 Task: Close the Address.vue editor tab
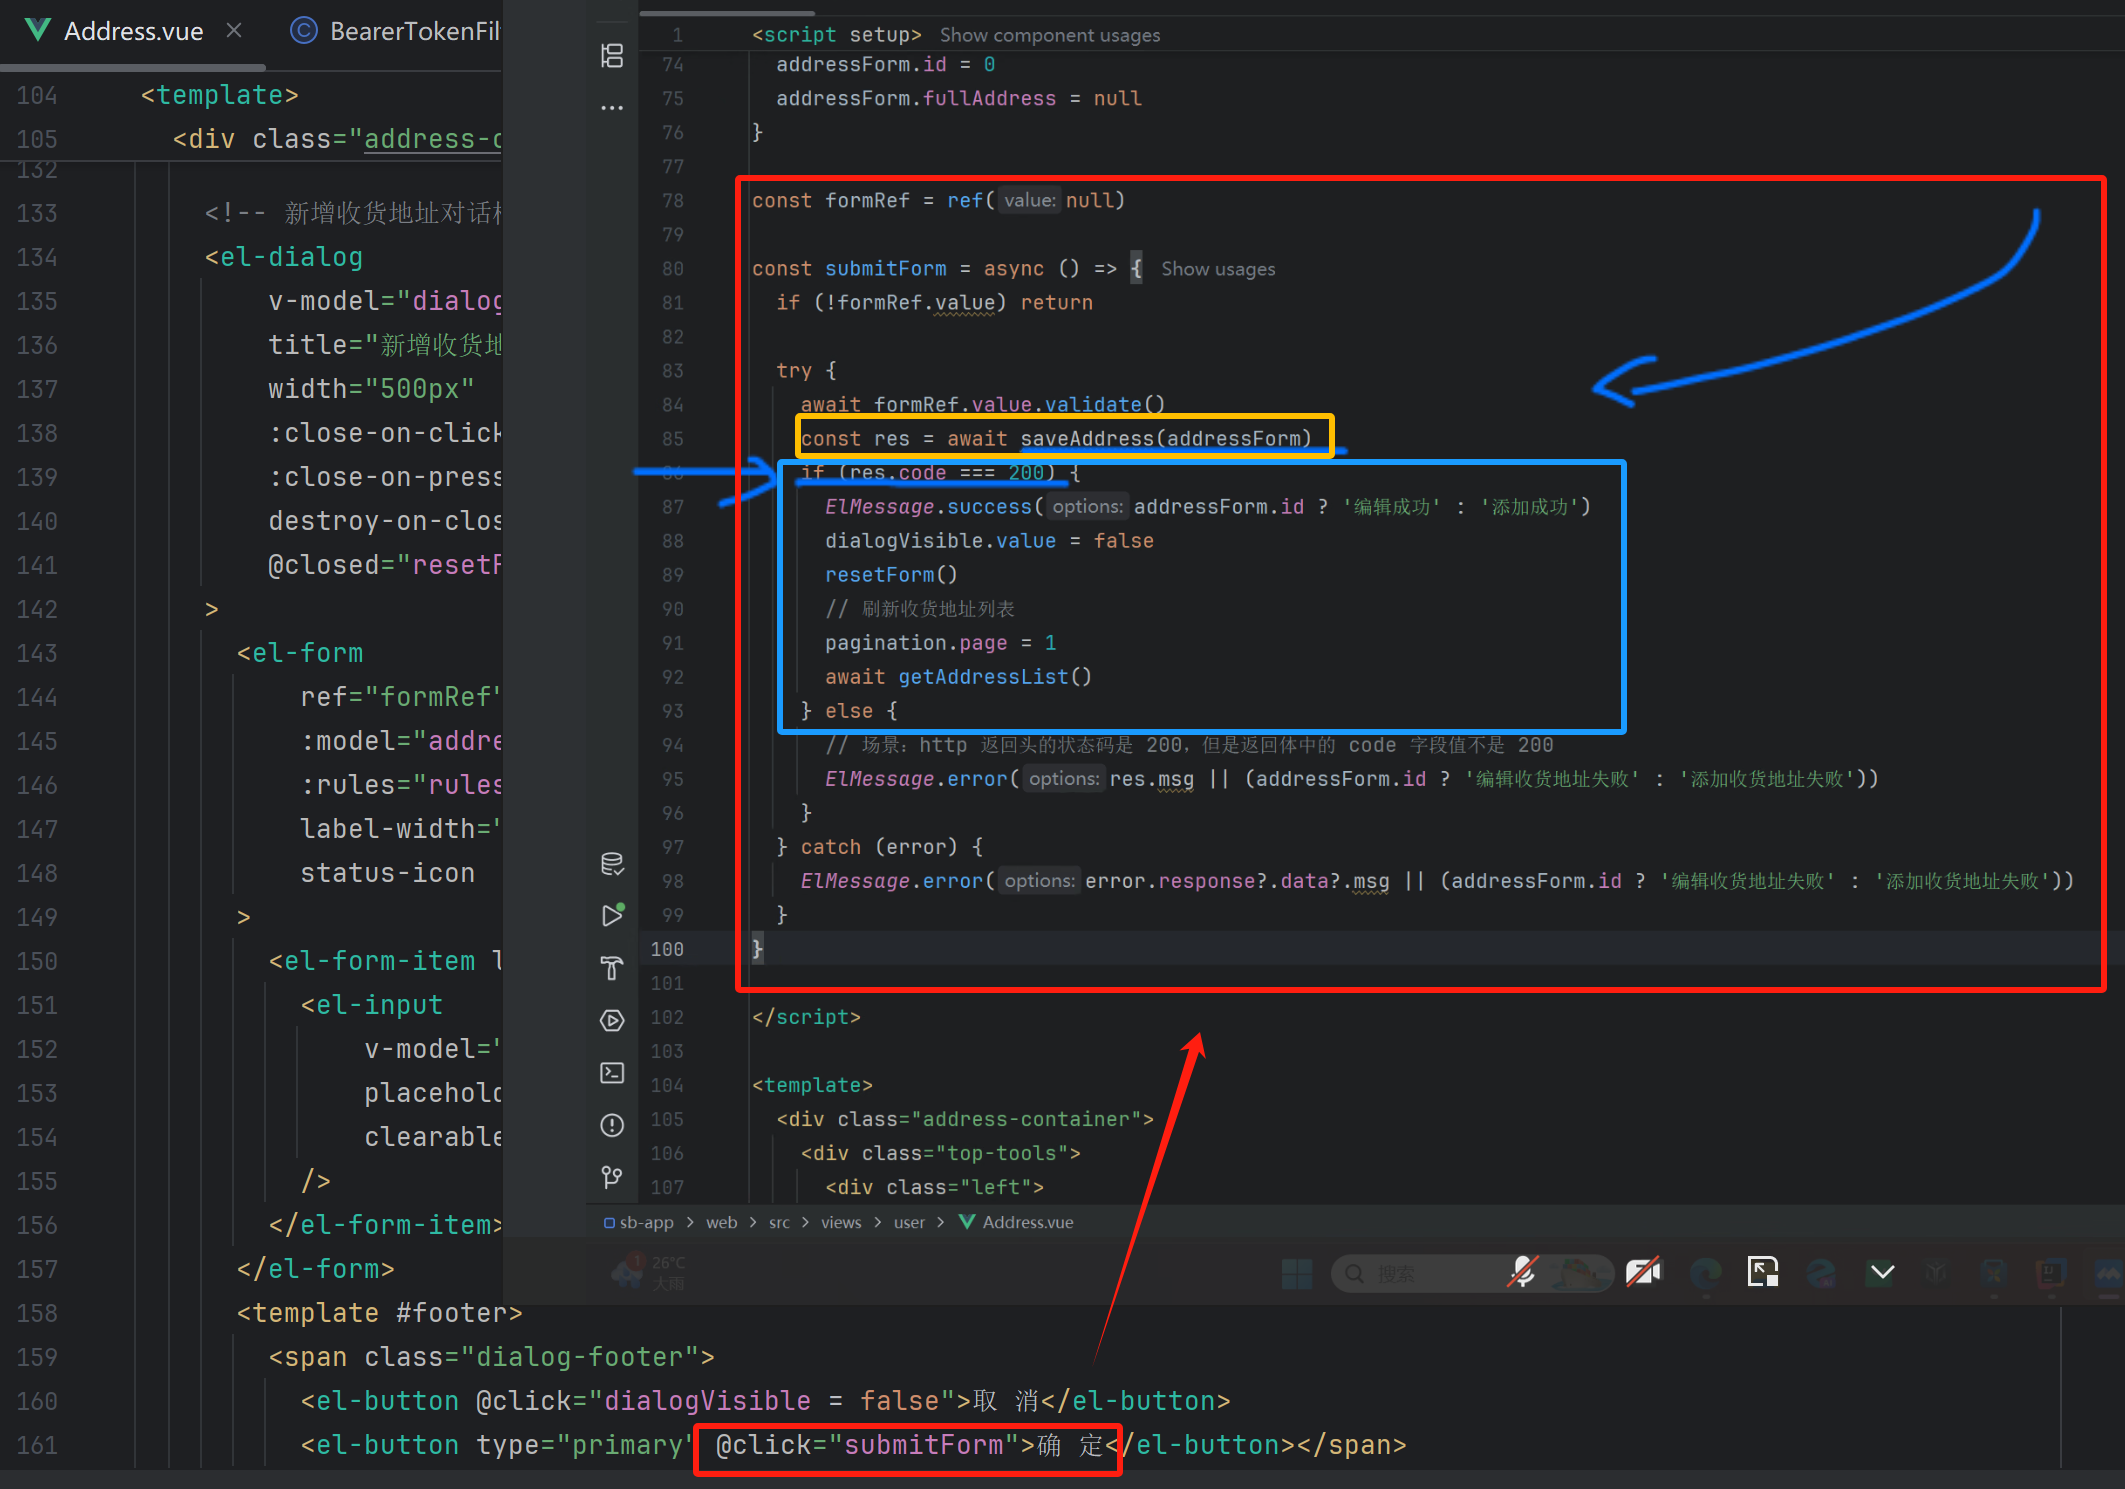(x=234, y=31)
